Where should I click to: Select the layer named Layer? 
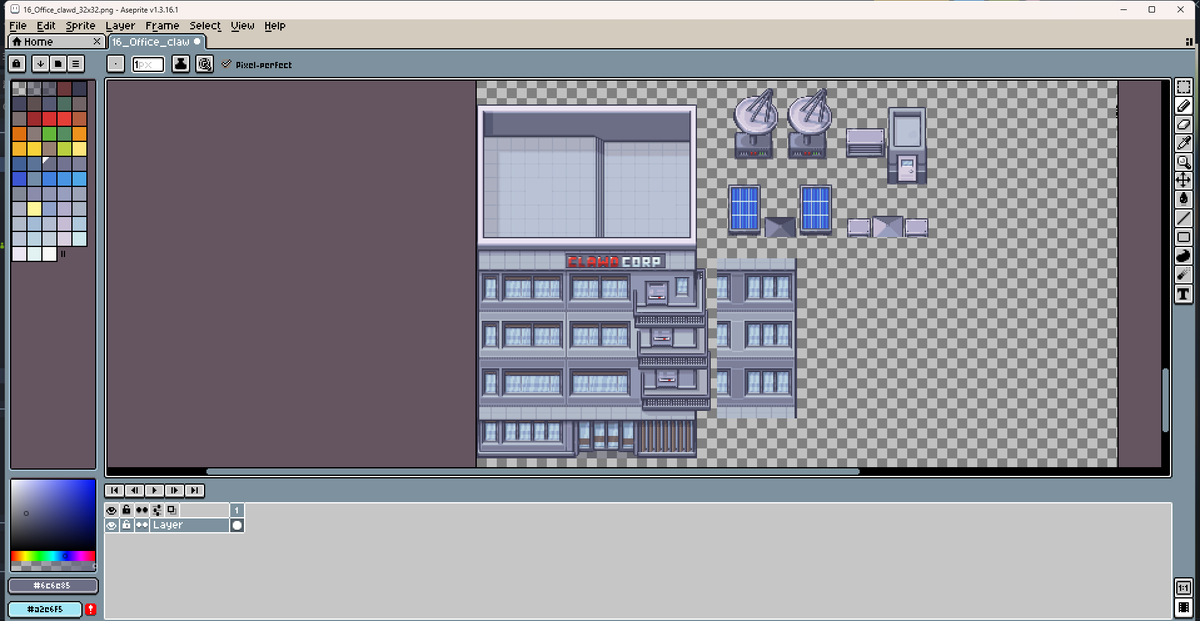click(190, 525)
